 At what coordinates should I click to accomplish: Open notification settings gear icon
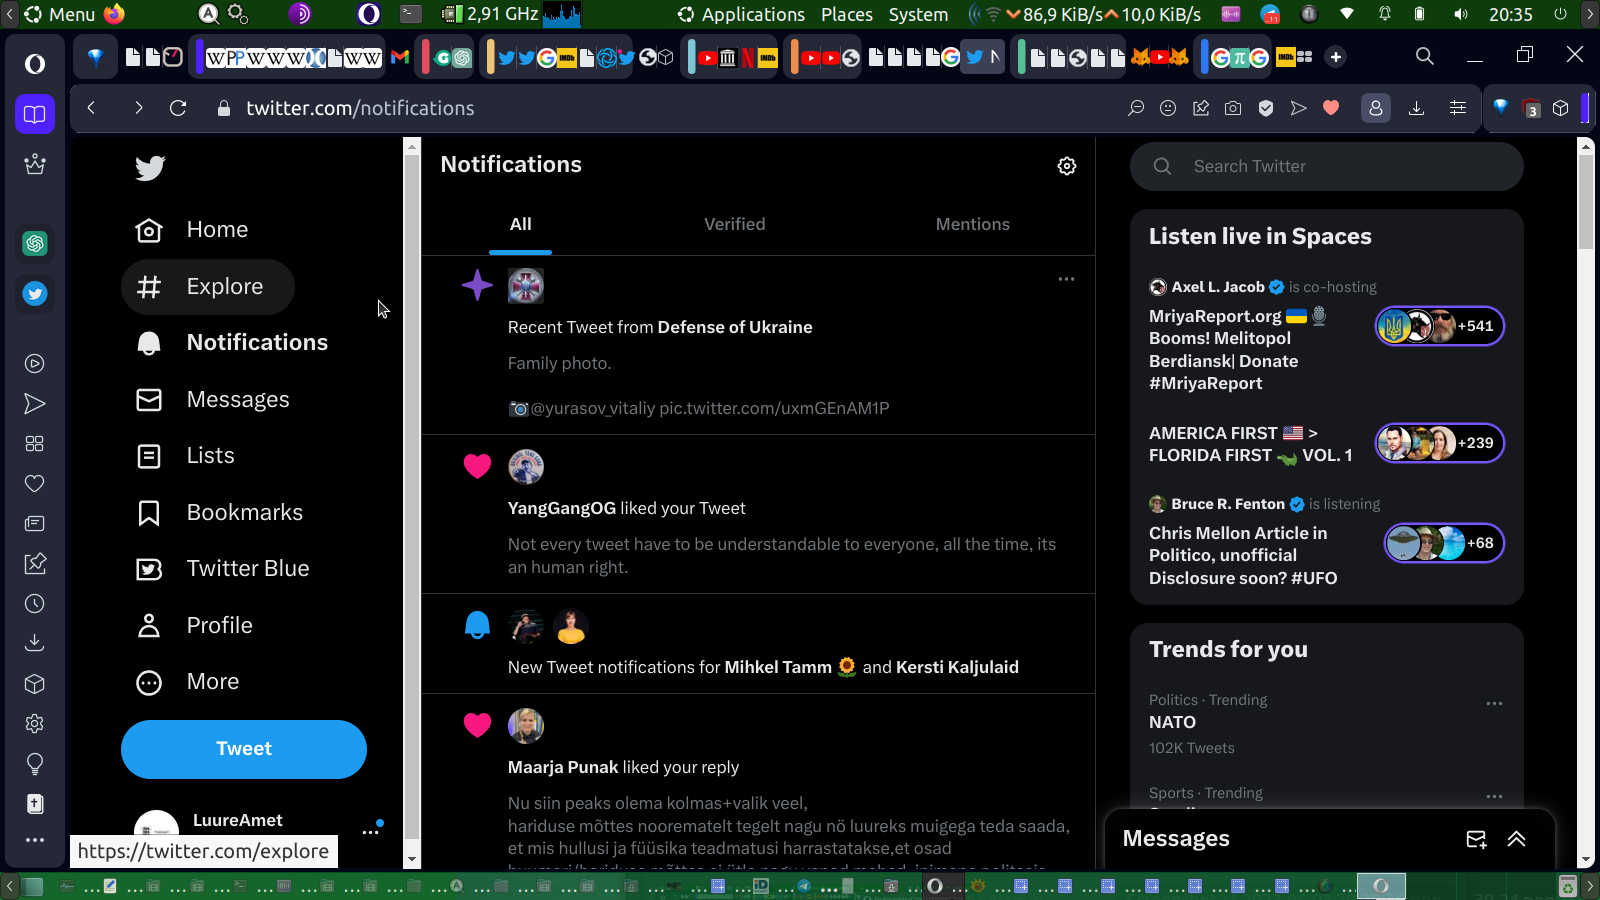coord(1067,166)
